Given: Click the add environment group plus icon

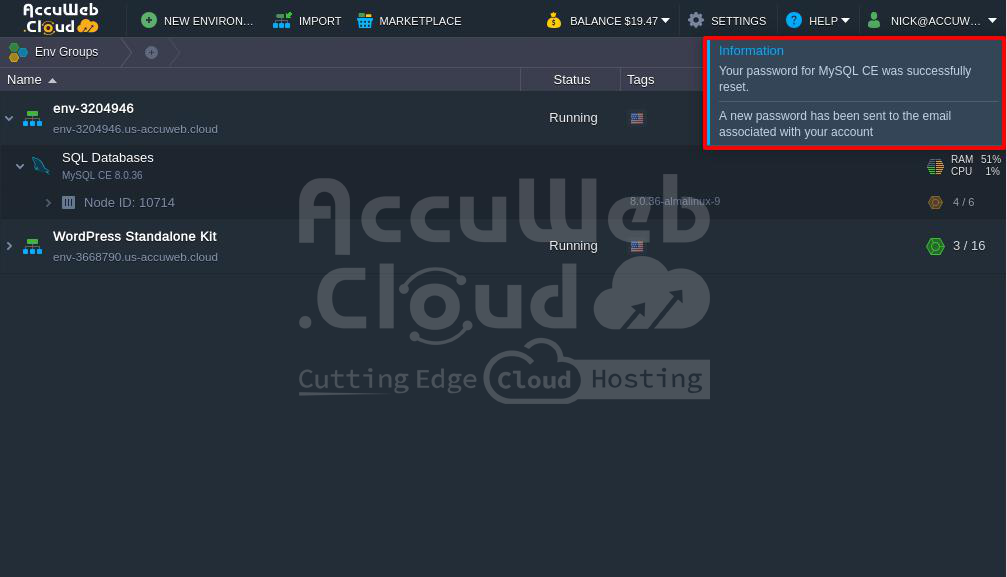Looking at the screenshot, I should pyautogui.click(x=151, y=52).
